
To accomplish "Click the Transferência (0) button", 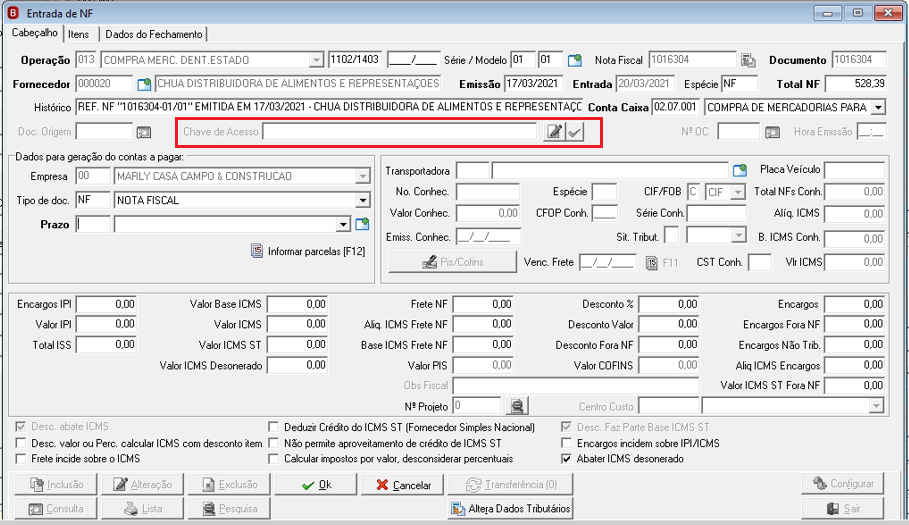I will point(510,484).
